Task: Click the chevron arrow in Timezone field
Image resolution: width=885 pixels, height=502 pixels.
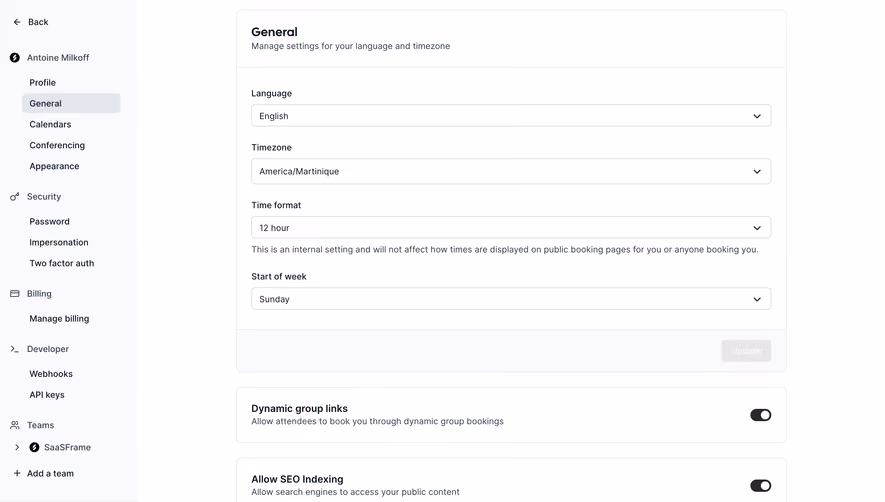Action: tap(757, 172)
